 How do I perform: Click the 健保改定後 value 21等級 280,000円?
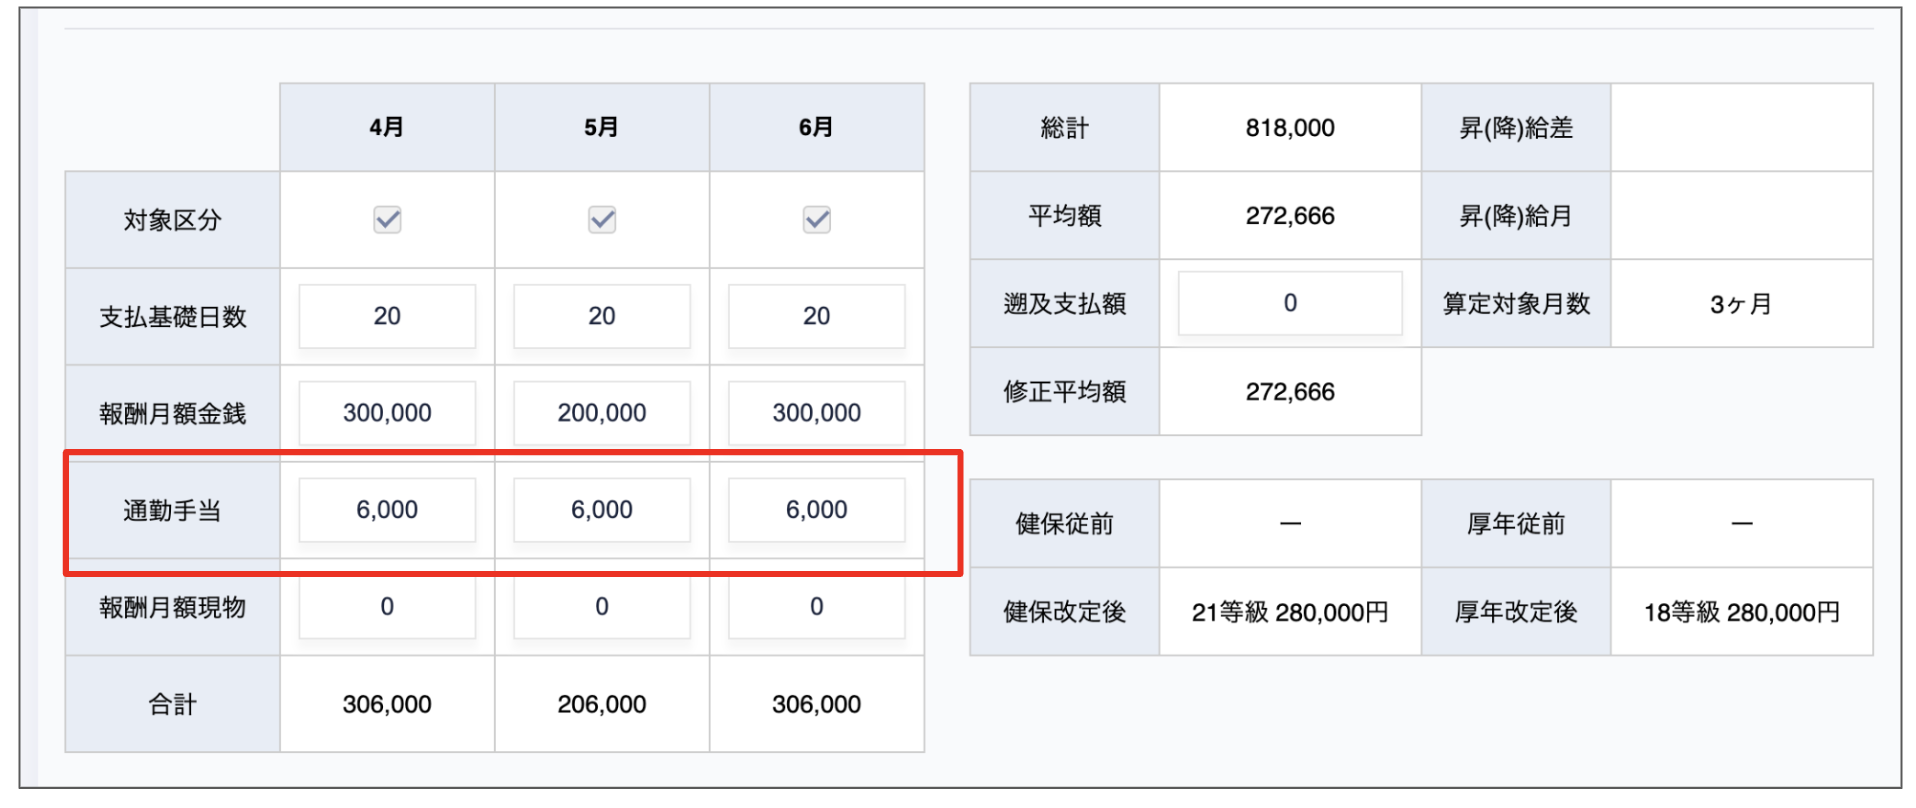click(x=1290, y=612)
